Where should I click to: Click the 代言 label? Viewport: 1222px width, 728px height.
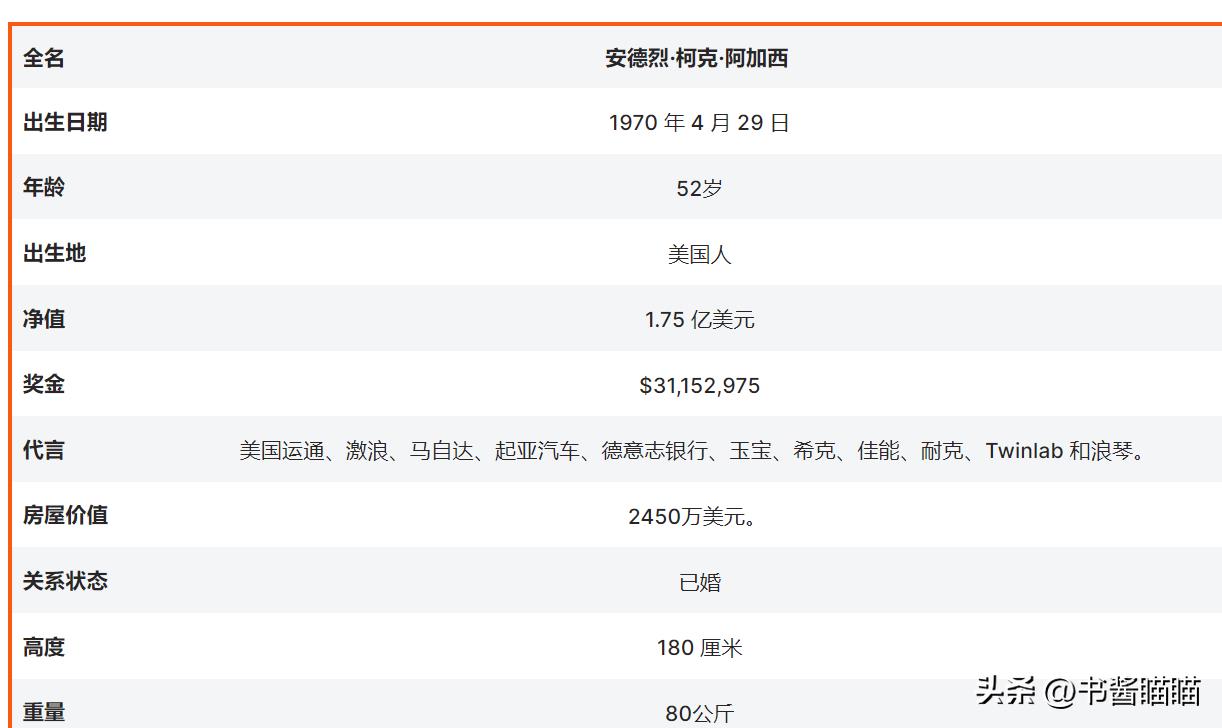pos(44,450)
